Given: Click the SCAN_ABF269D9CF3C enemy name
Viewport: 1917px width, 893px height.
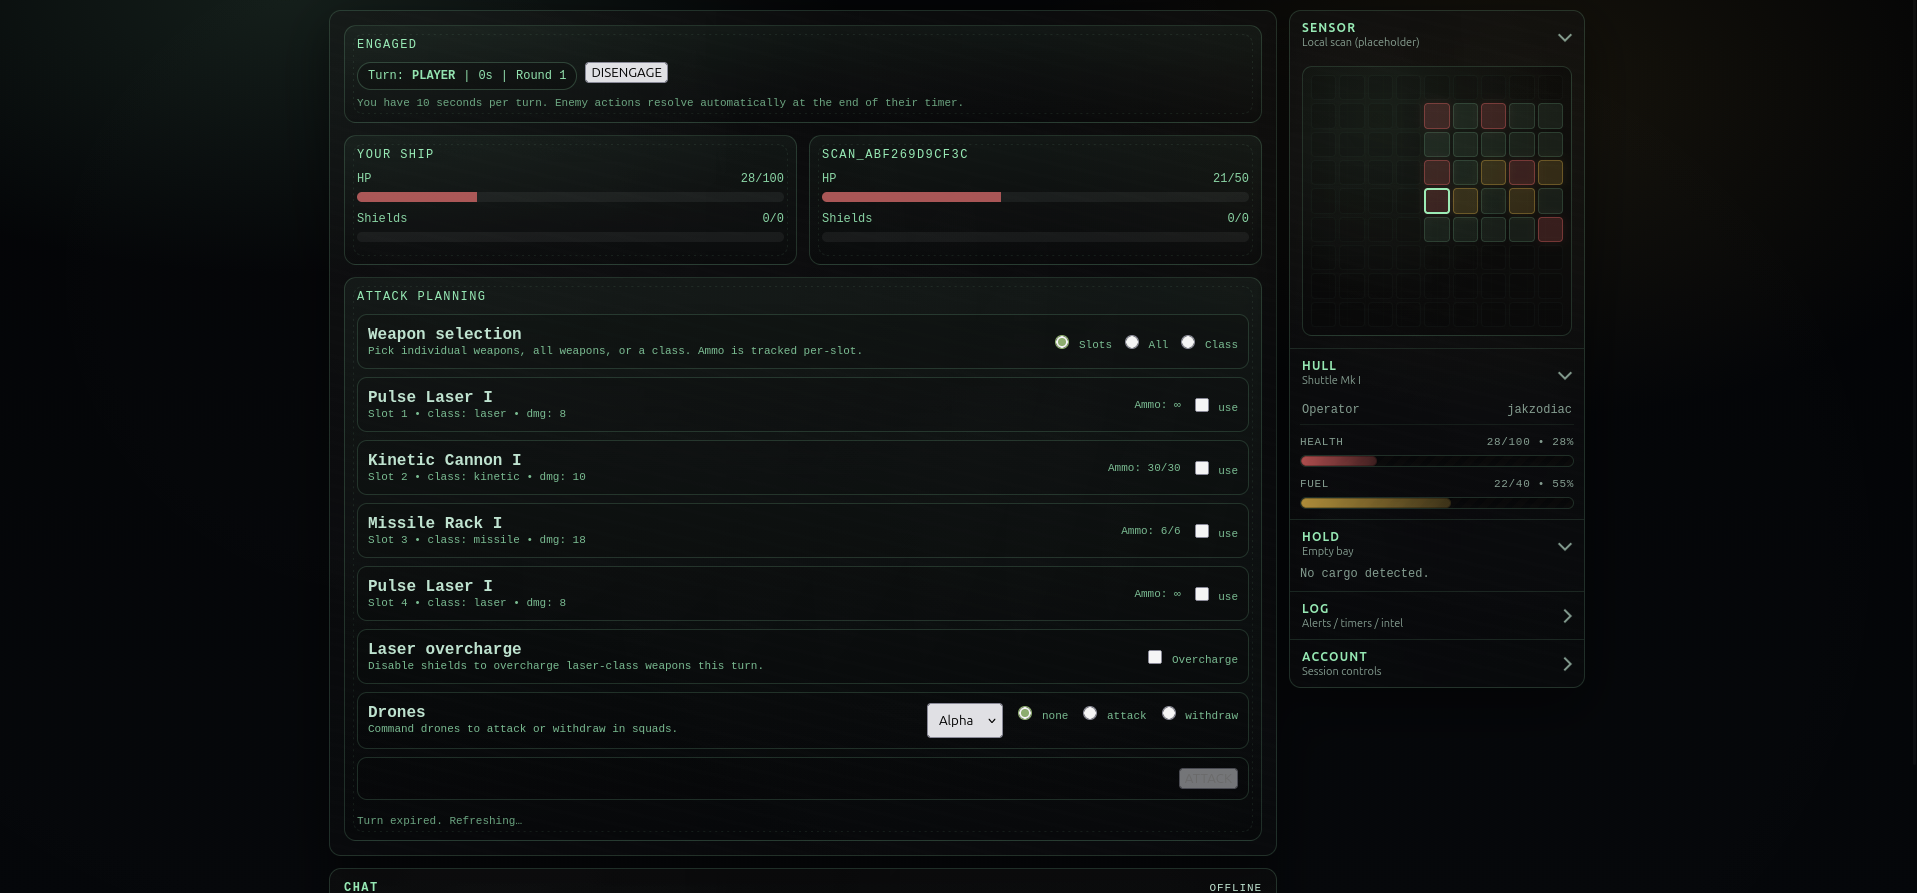Looking at the screenshot, I should click(x=895, y=154).
